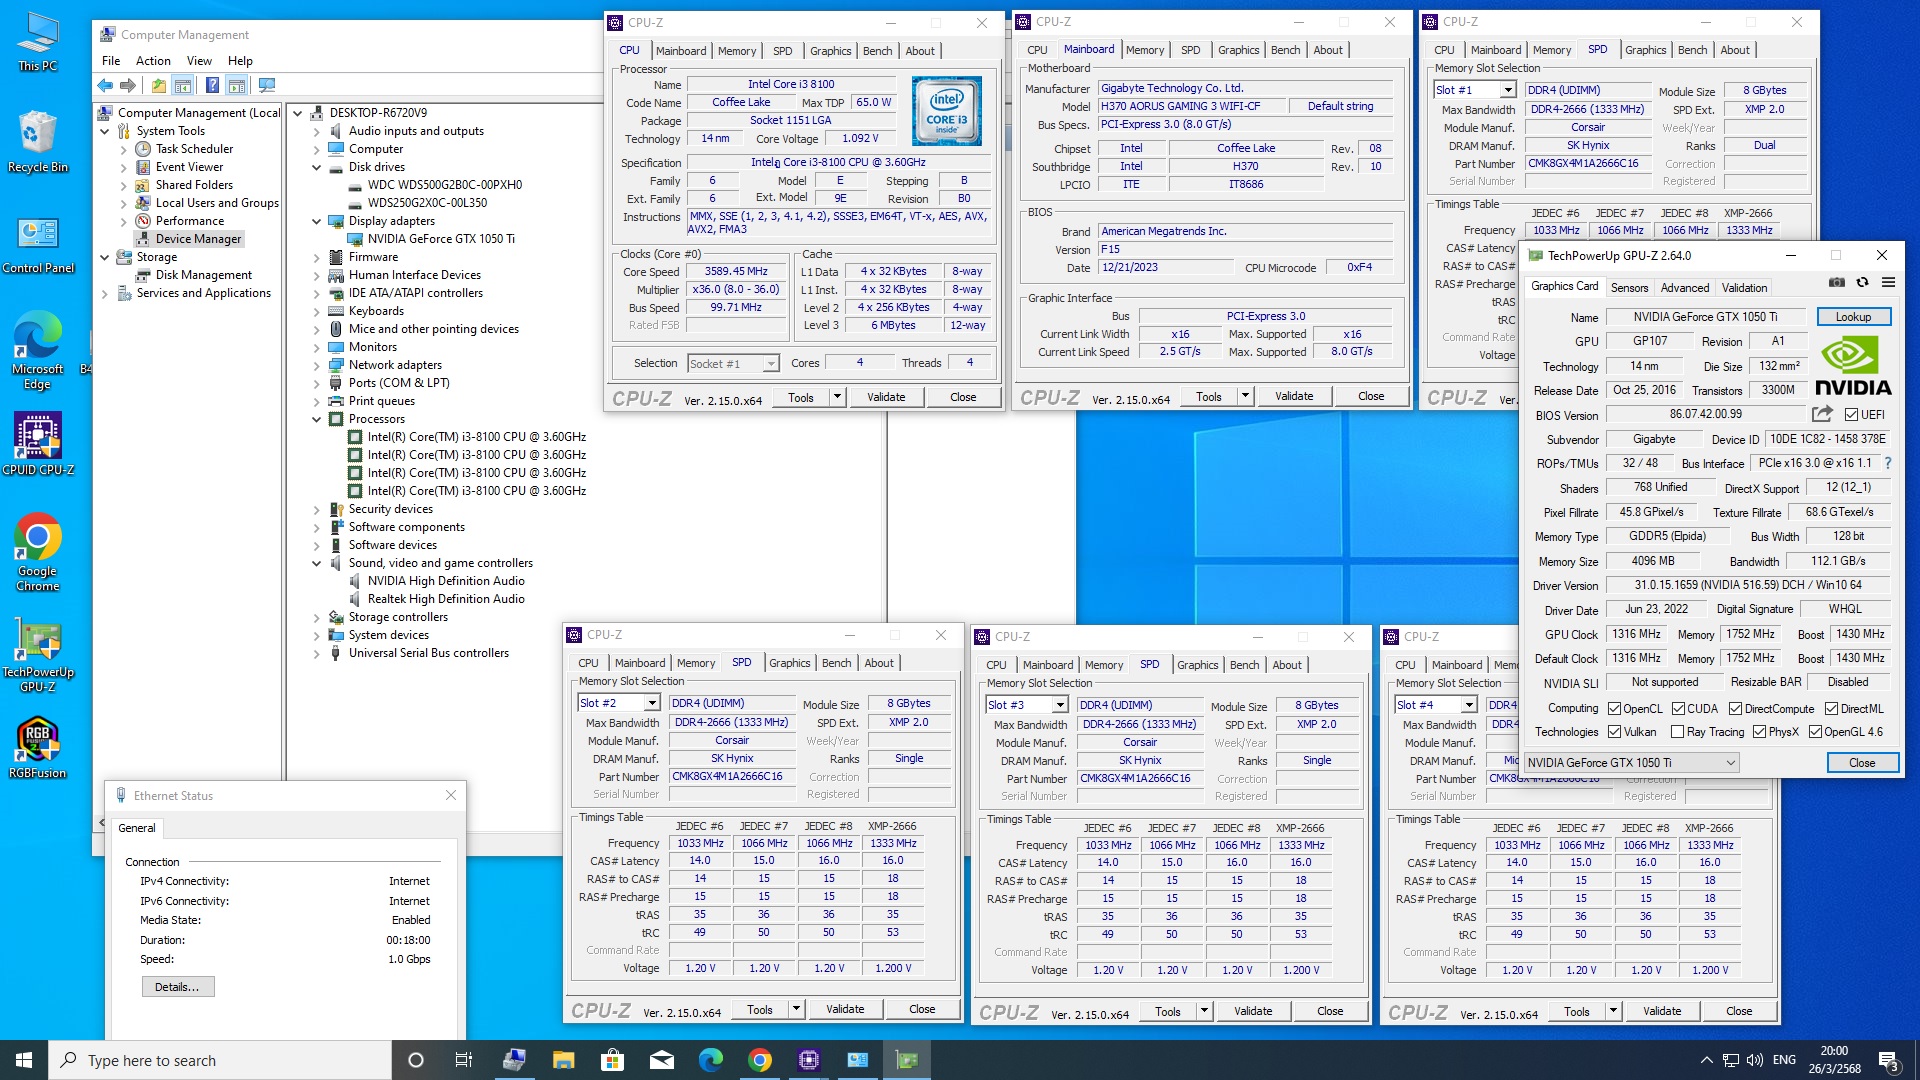Click Details button in Ethernet Status
Screen dimensions: 1920x1080
[x=177, y=987]
